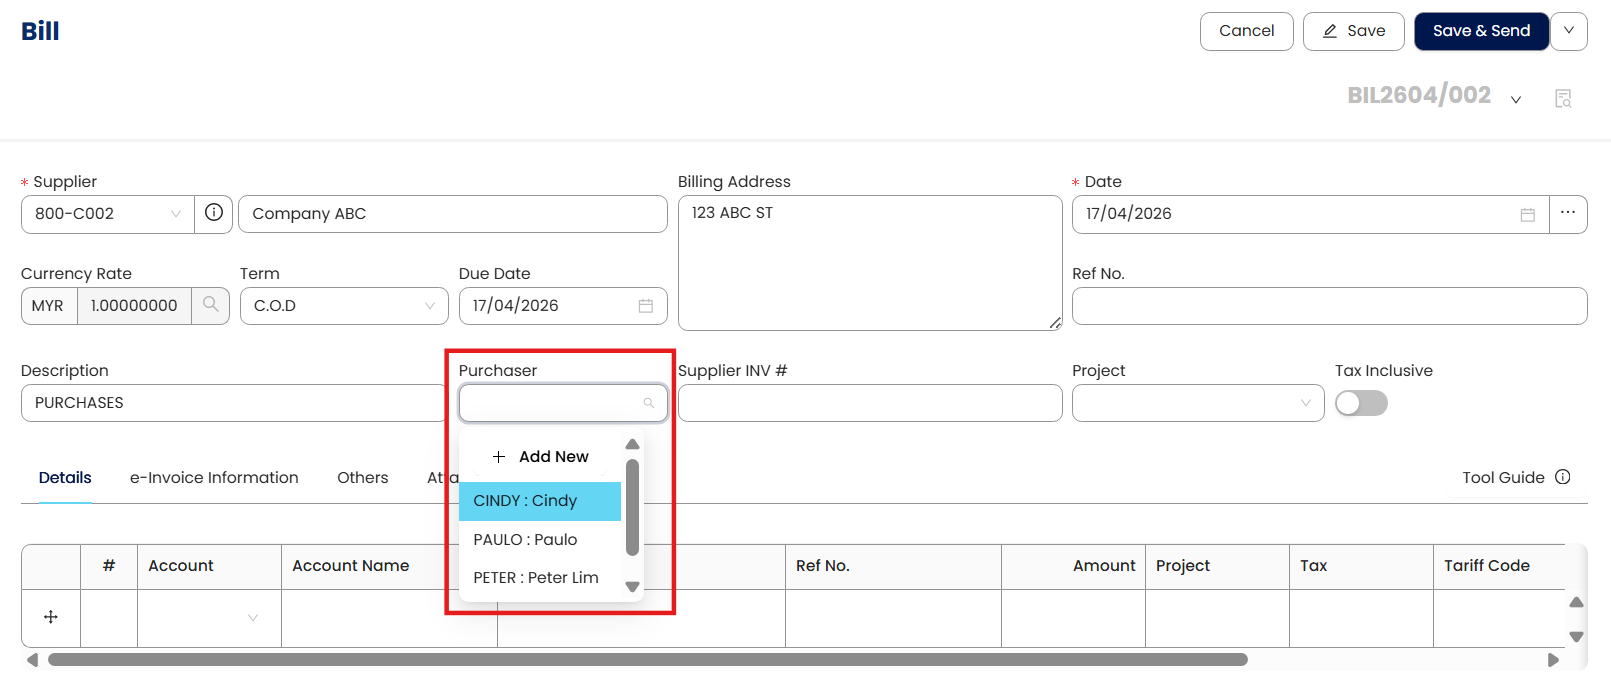Viewport: 1611px width, 687px height.
Task: Click Add New purchaser option
Action: pyautogui.click(x=541, y=457)
